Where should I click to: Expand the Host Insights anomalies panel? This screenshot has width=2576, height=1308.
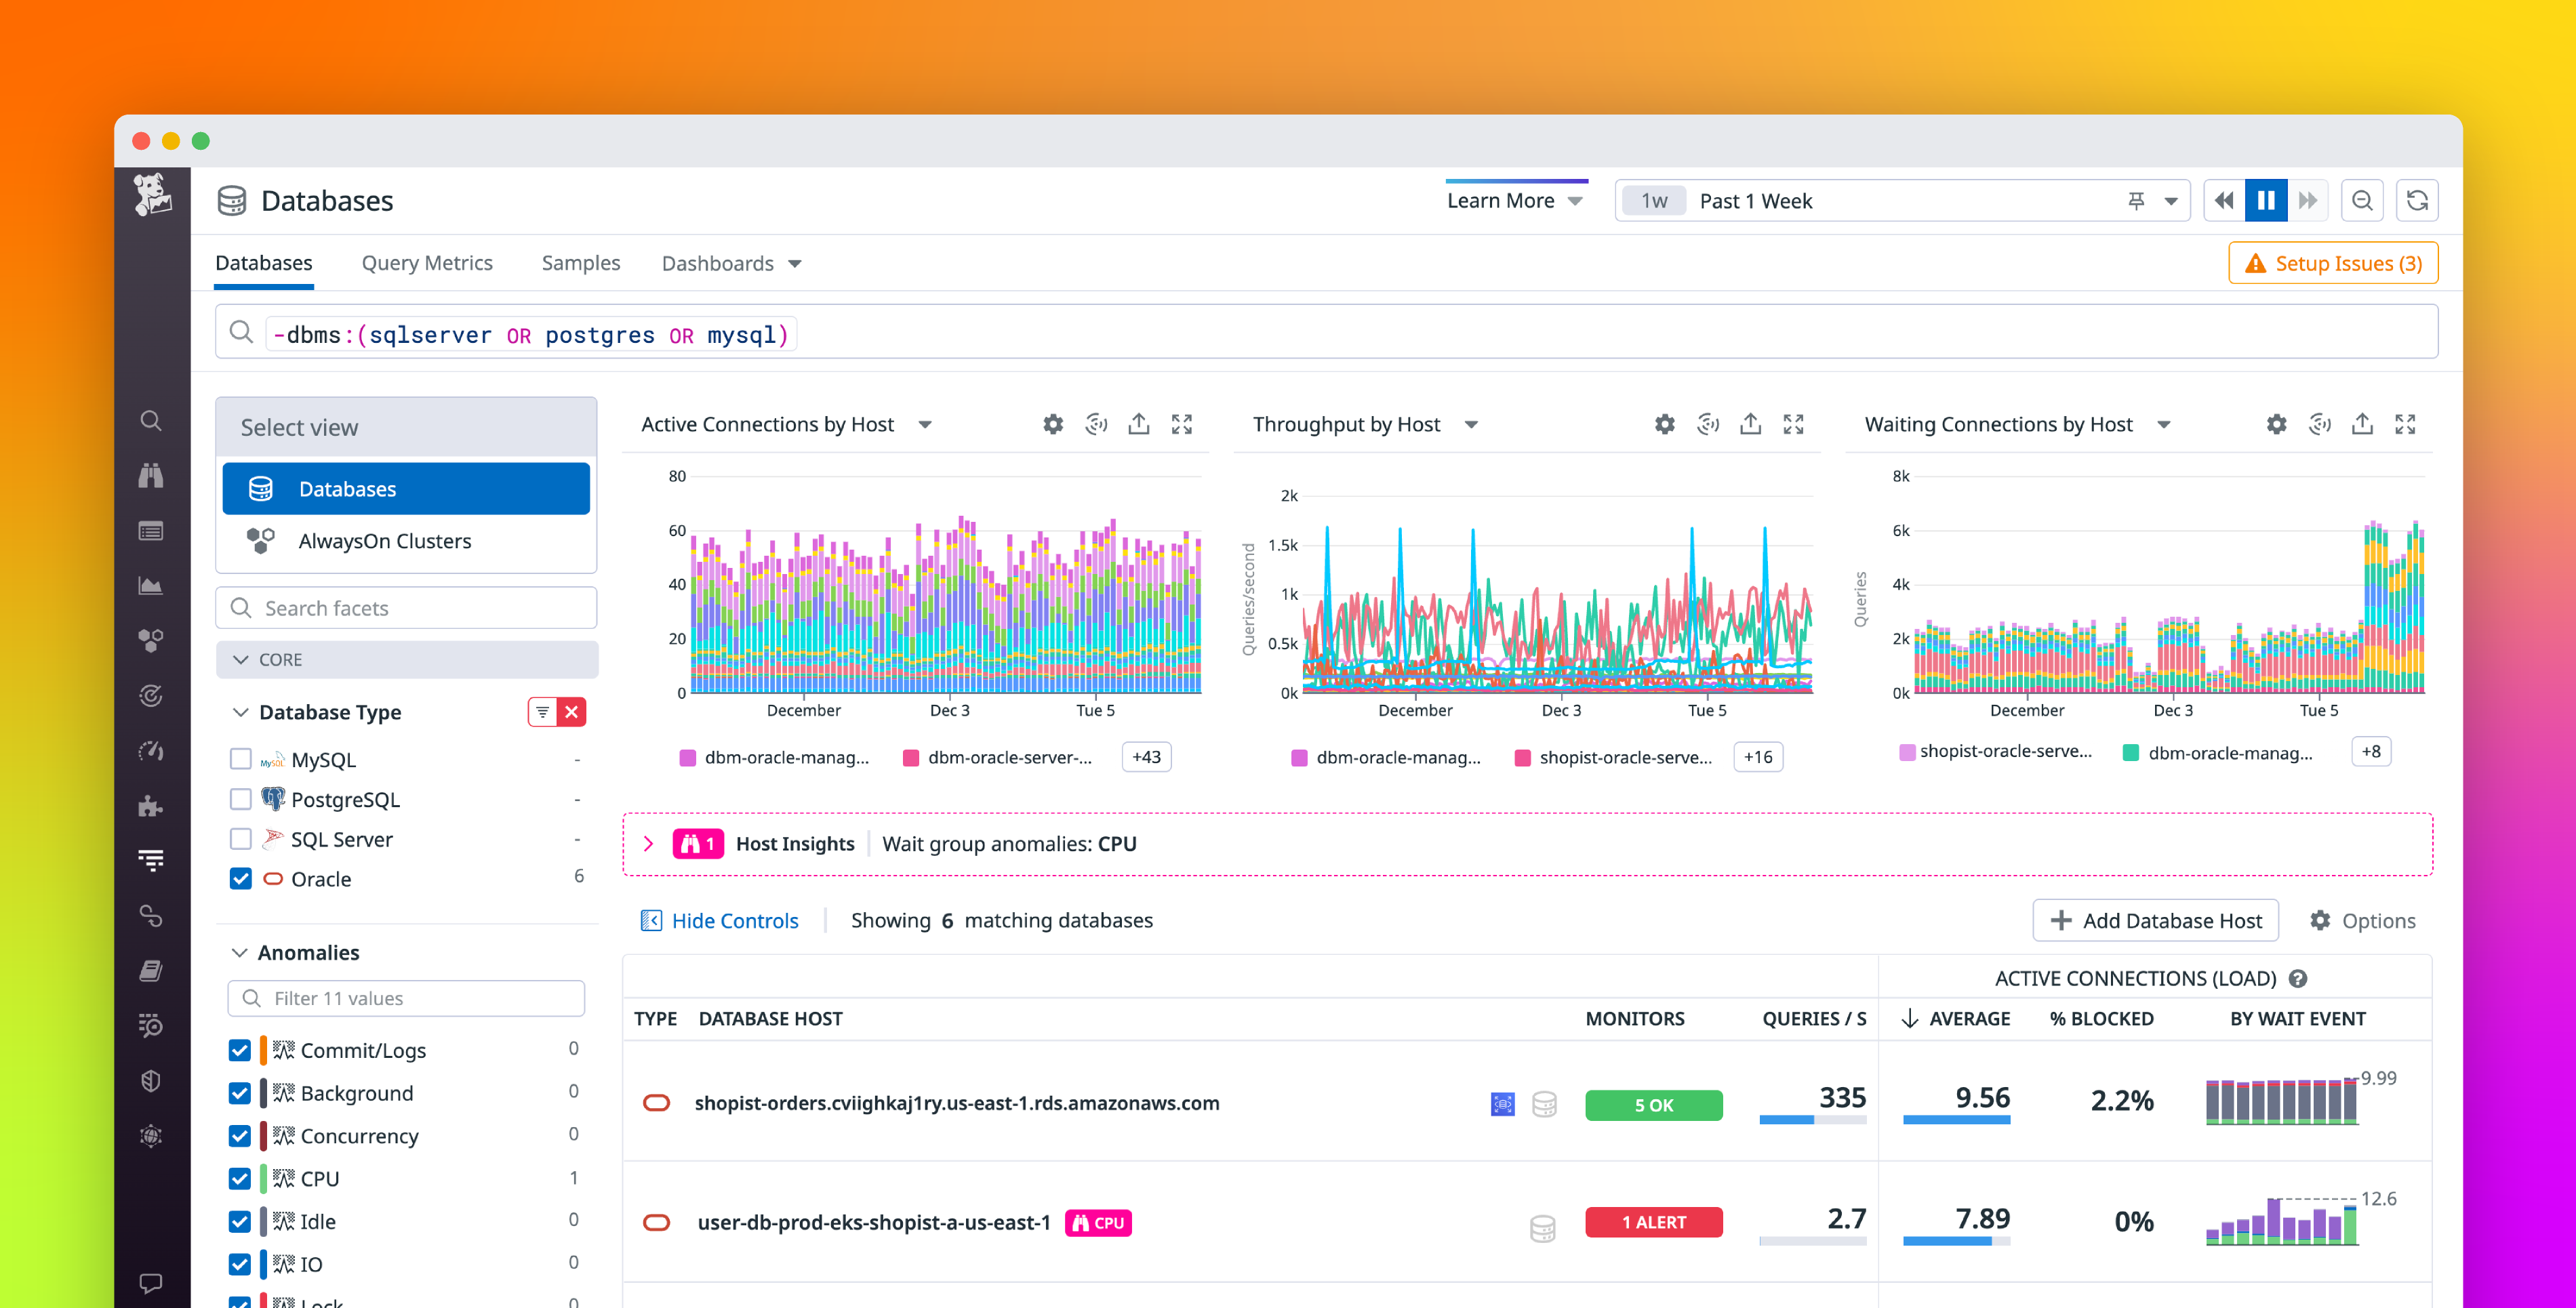648,843
